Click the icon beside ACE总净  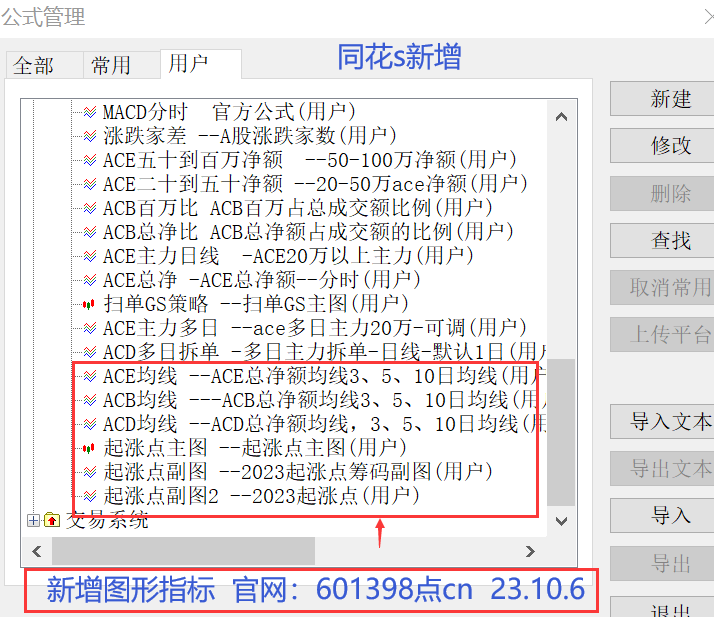90,280
